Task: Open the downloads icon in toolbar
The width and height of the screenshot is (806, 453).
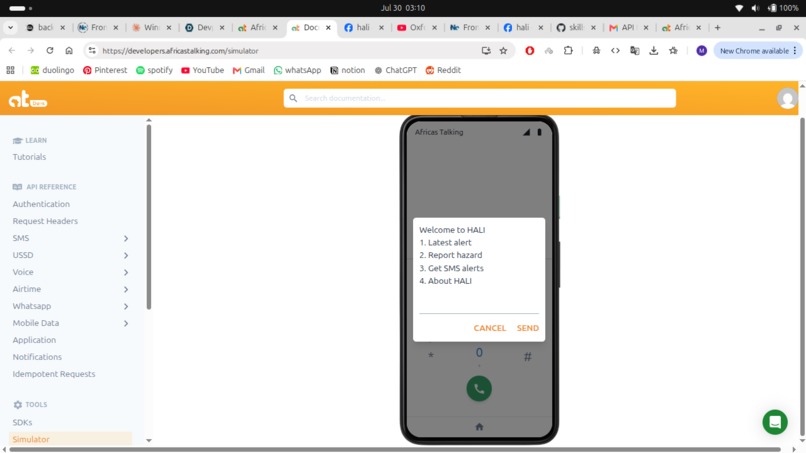Action: click(653, 50)
